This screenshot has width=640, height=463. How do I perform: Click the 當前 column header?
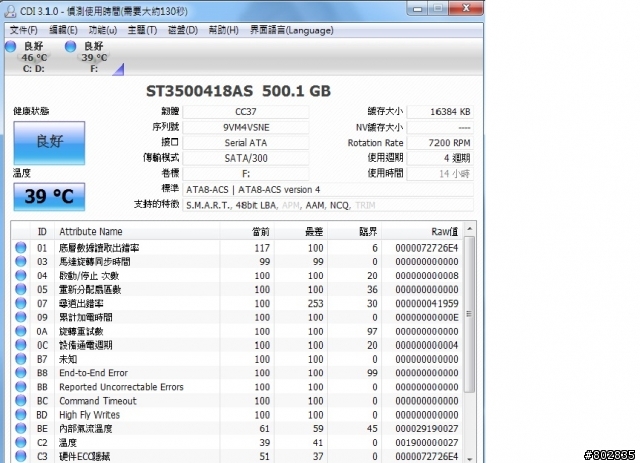tap(247, 232)
